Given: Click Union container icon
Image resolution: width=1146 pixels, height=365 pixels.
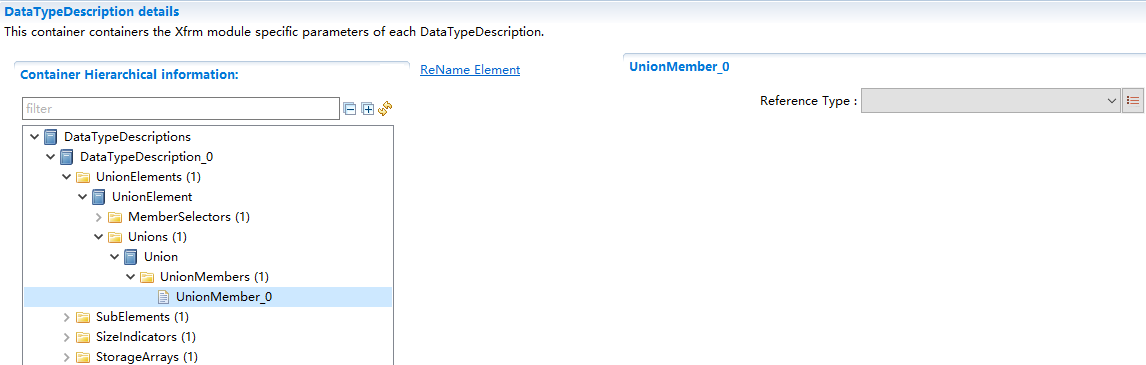Looking at the screenshot, I should (x=131, y=257).
